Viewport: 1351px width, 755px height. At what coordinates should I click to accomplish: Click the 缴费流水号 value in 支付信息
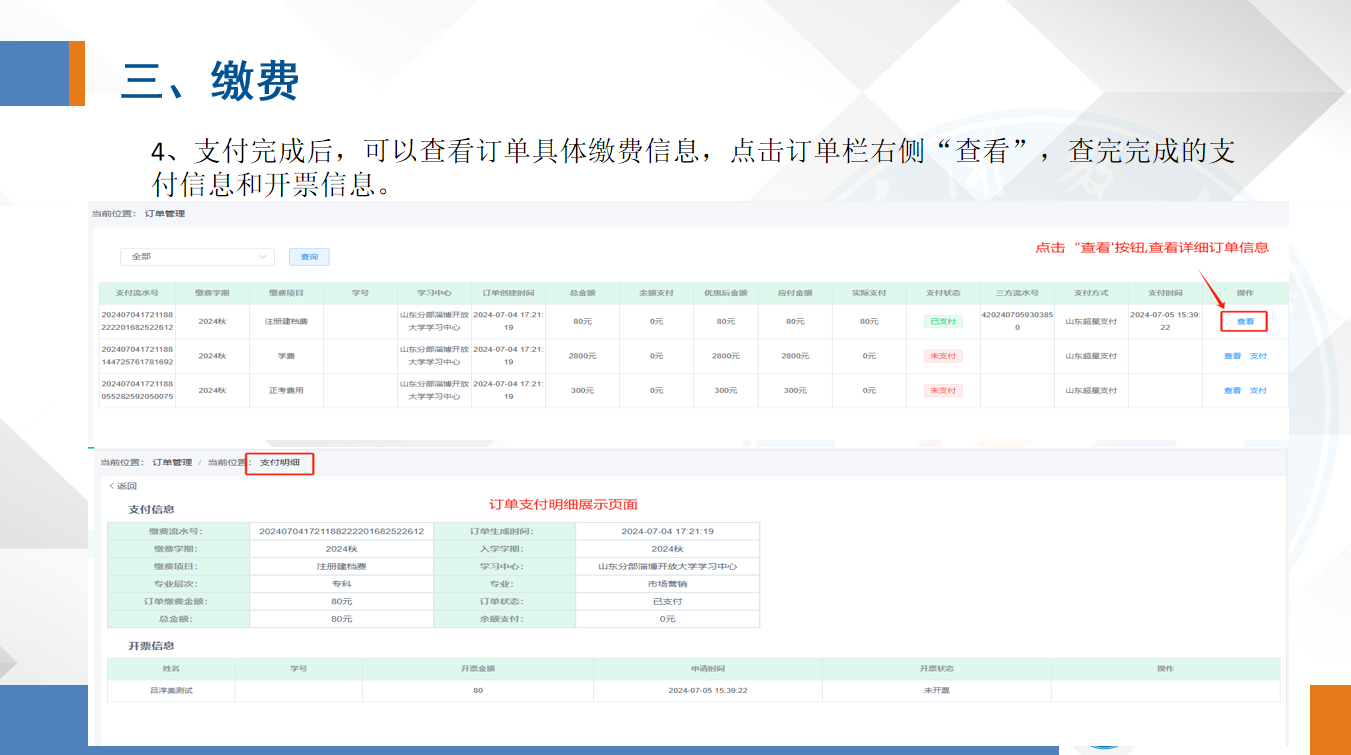click(341, 532)
